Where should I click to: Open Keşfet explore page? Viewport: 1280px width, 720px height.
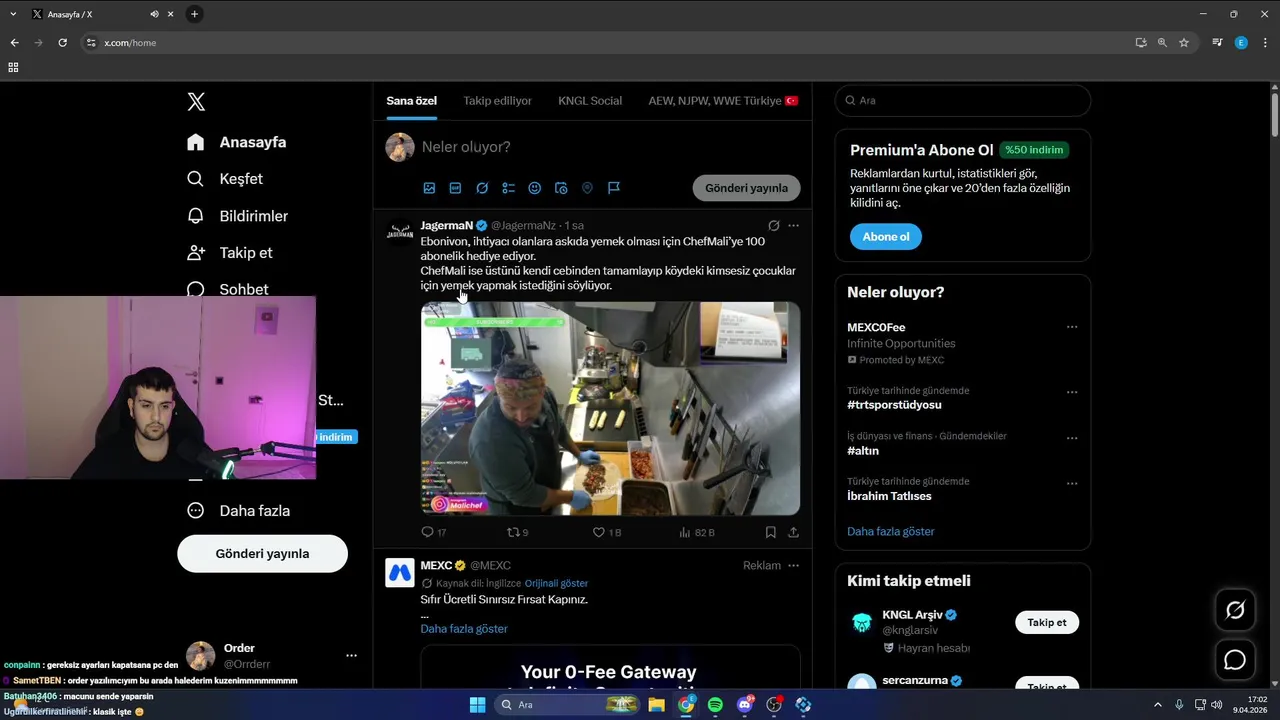(x=225, y=179)
